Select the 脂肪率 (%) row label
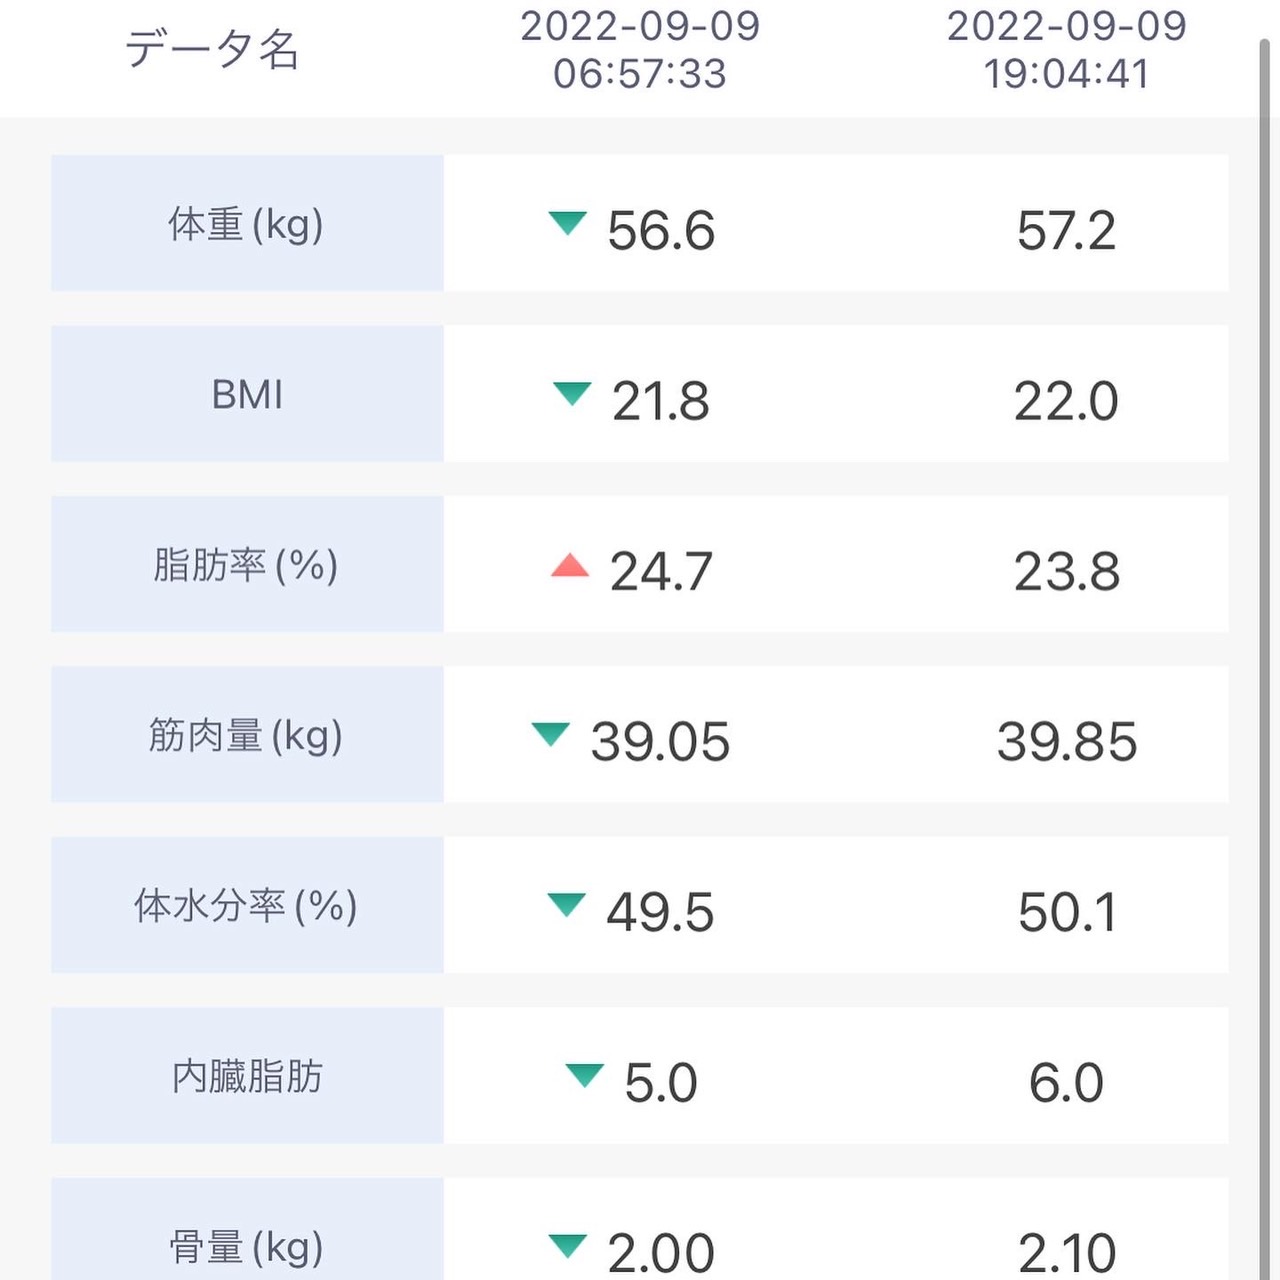The width and height of the screenshot is (1280, 1280). click(247, 564)
